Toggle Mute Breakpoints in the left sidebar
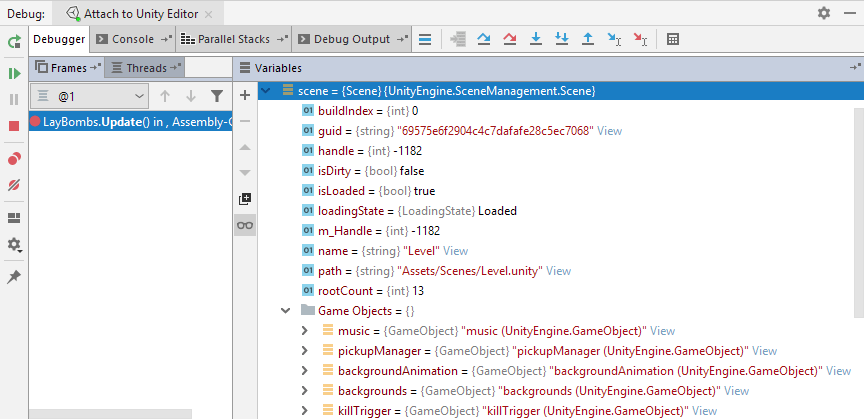 pos(14,185)
